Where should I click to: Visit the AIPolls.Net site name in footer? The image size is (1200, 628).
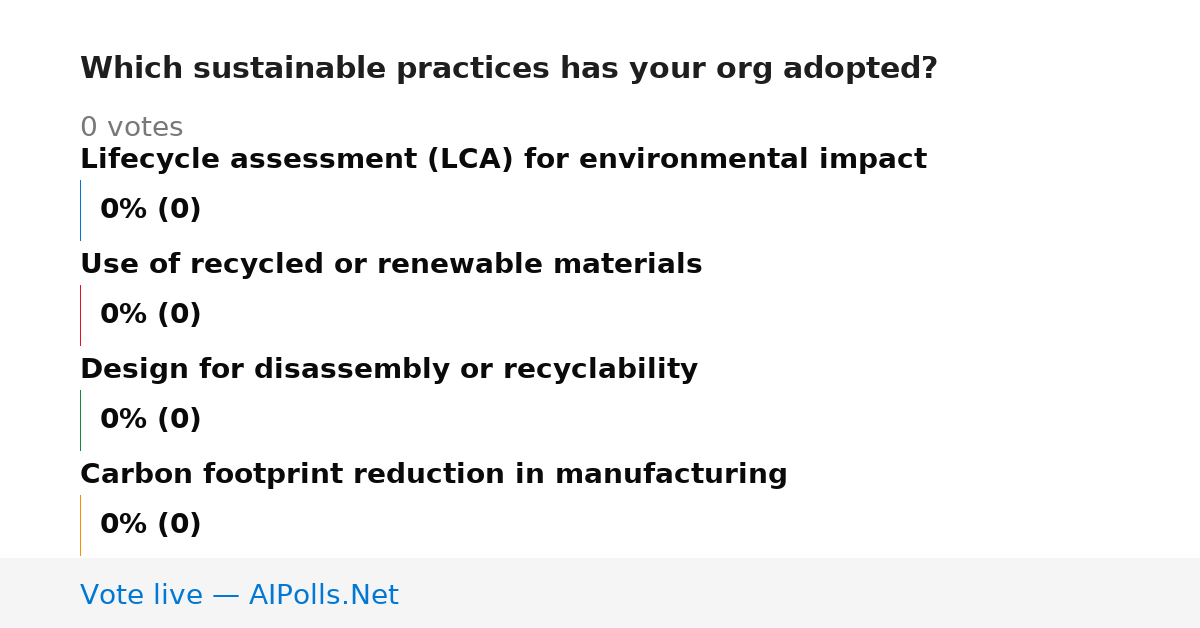(324, 596)
